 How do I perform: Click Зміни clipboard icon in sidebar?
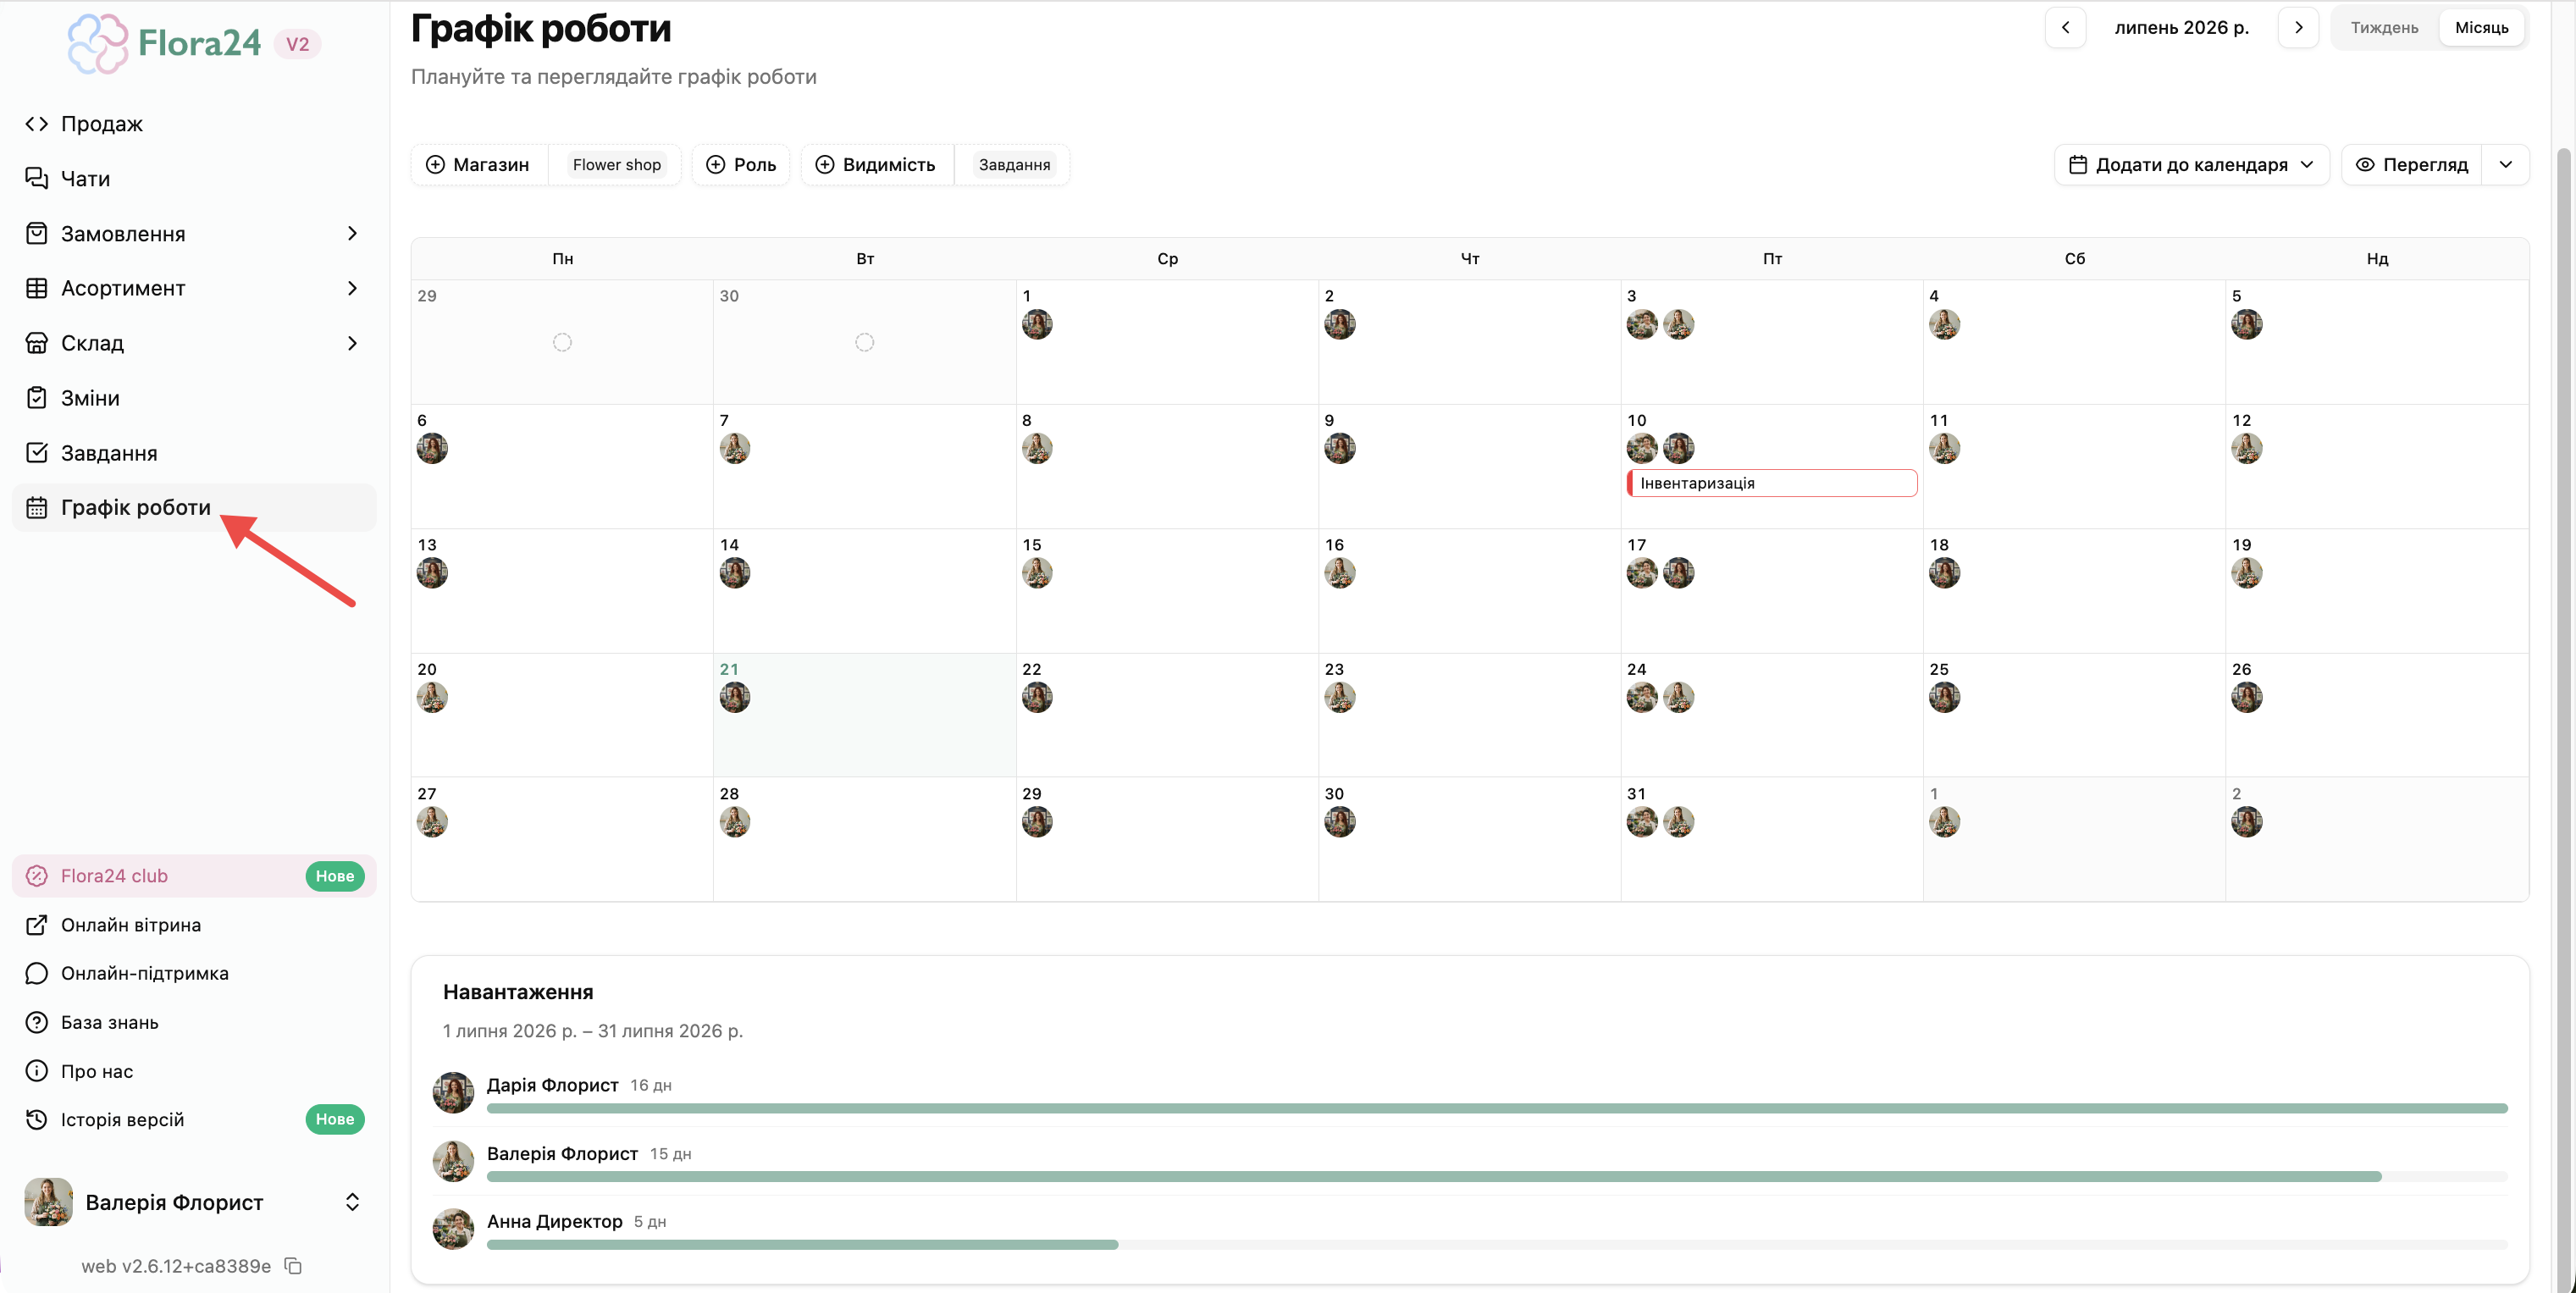37,398
